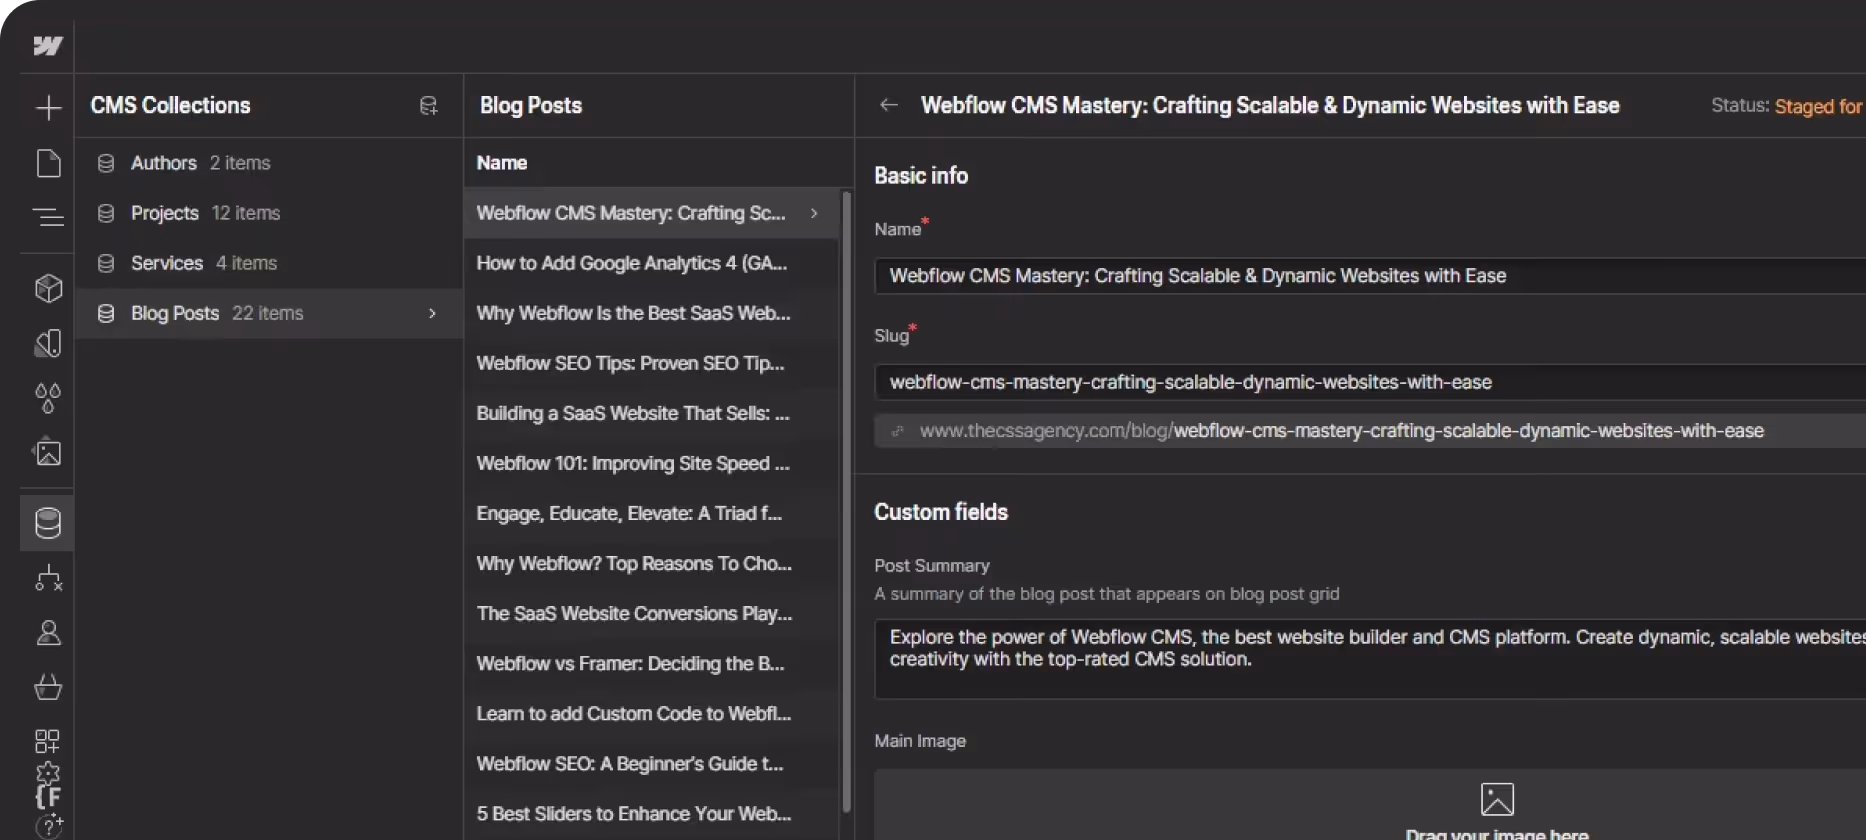The width and height of the screenshot is (1866, 840).
Task: Go back using the left arrow
Action: 888,105
